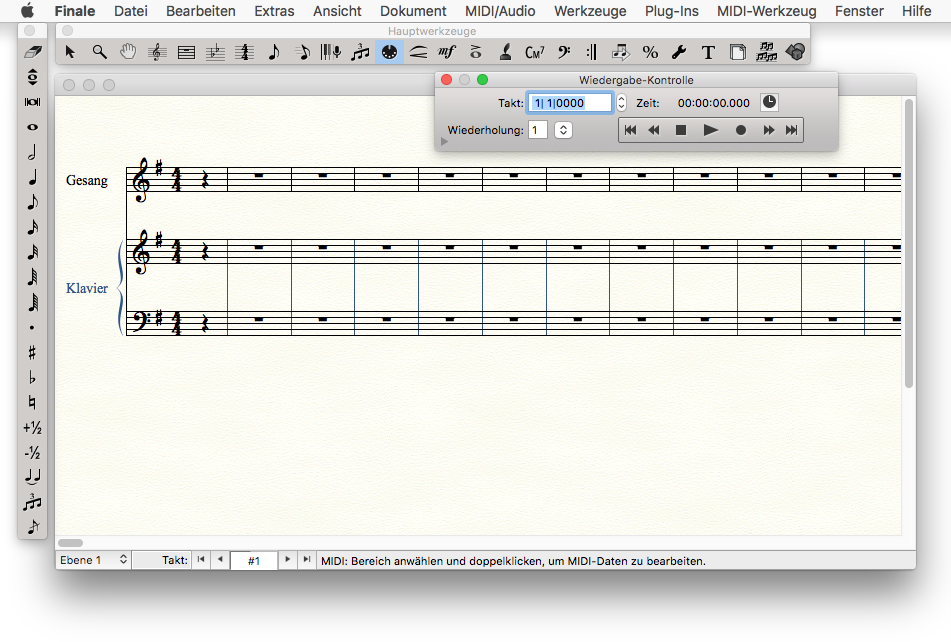
Task: Select the Zoom magnifier tool
Action: pos(99,53)
